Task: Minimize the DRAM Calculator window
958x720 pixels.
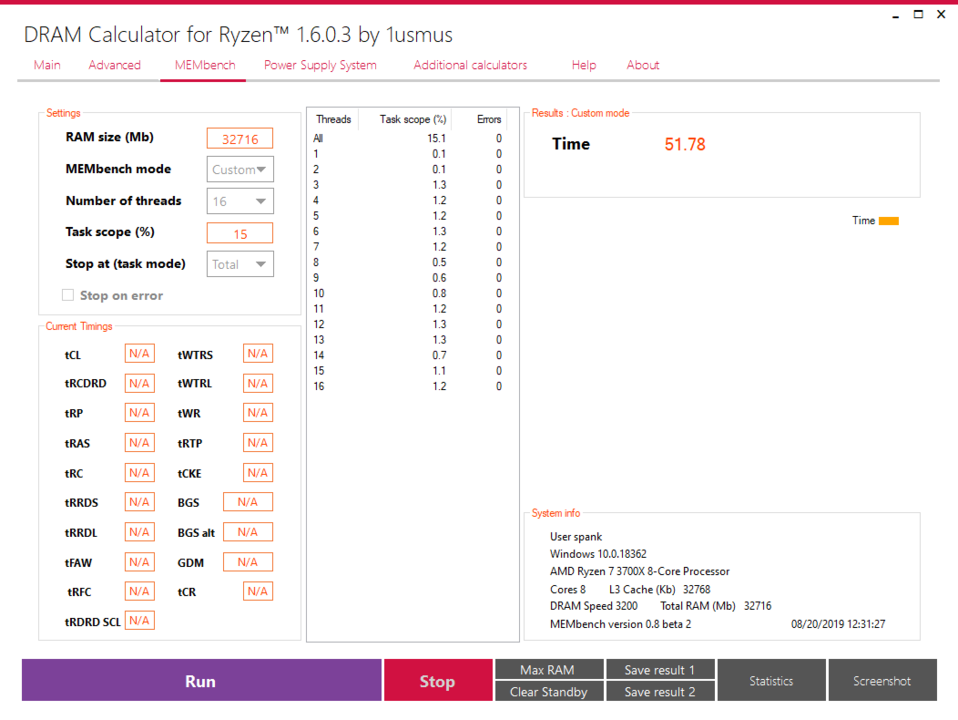Action: [896, 15]
